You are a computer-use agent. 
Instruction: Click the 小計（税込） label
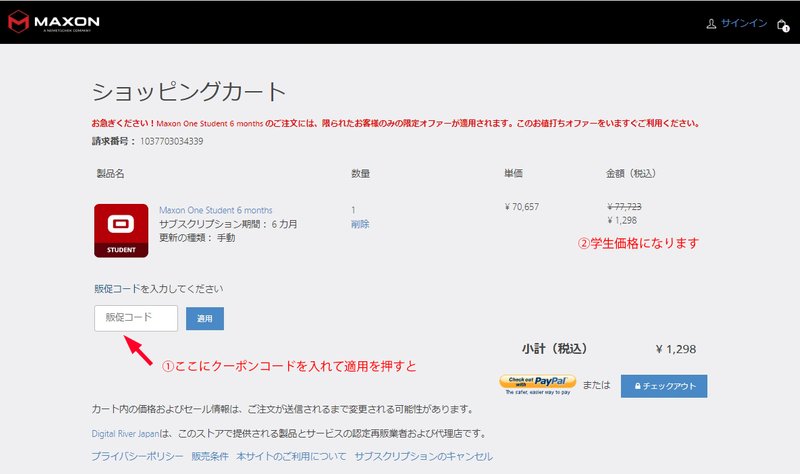pyautogui.click(x=554, y=349)
